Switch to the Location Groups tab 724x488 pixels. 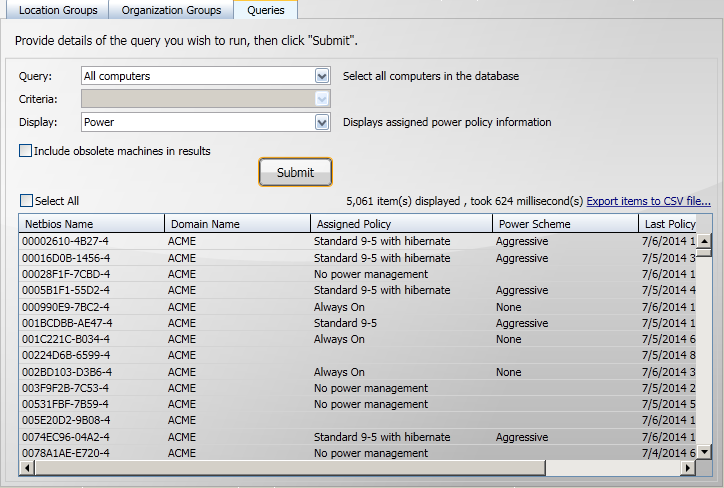click(58, 10)
